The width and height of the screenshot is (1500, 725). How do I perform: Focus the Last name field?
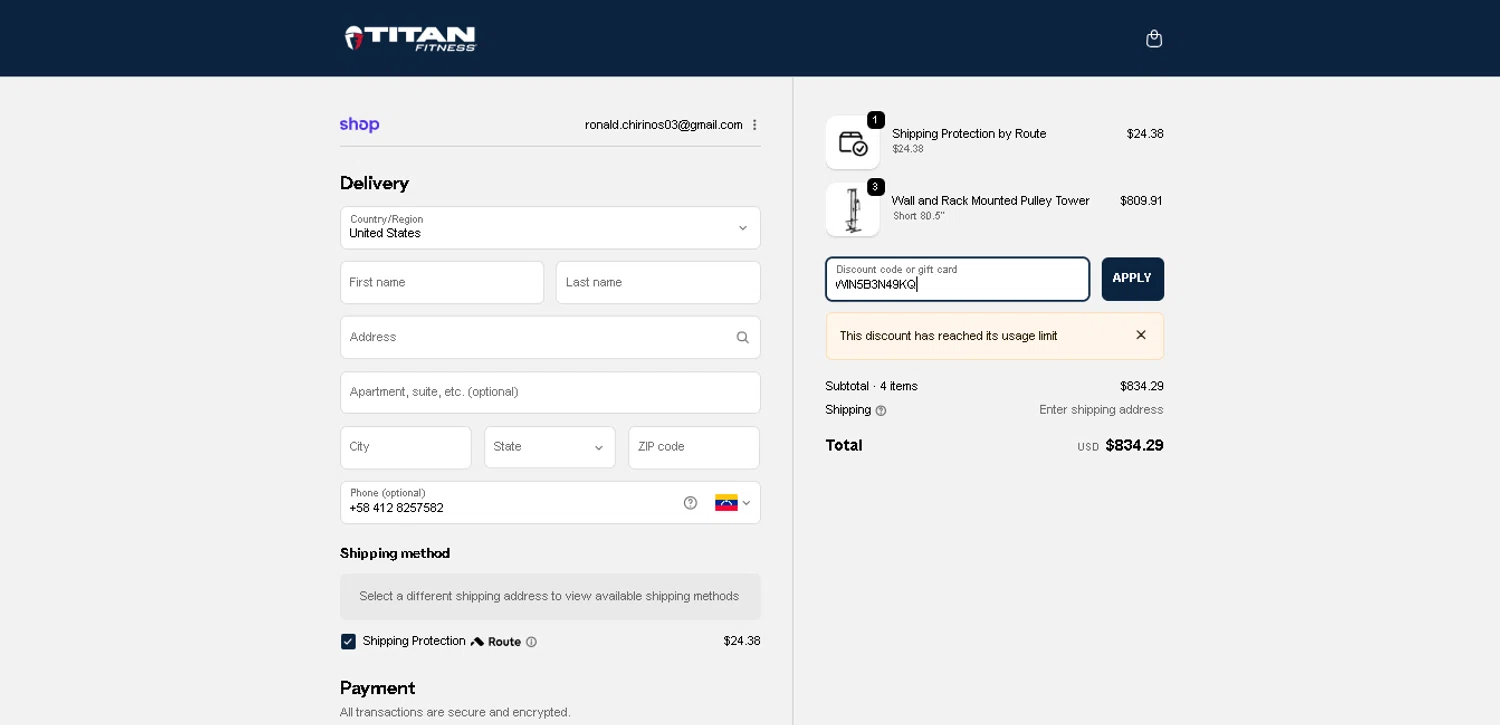[658, 283]
